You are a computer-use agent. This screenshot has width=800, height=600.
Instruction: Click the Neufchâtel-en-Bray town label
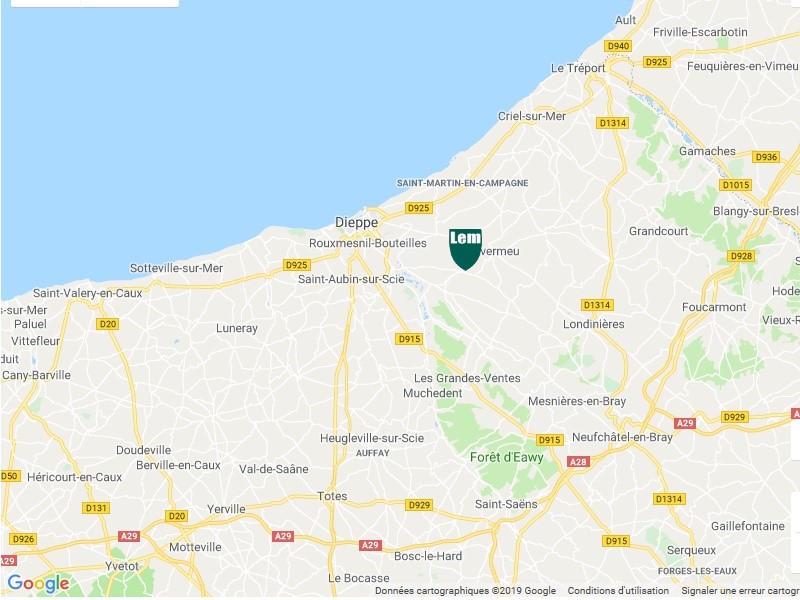click(622, 437)
